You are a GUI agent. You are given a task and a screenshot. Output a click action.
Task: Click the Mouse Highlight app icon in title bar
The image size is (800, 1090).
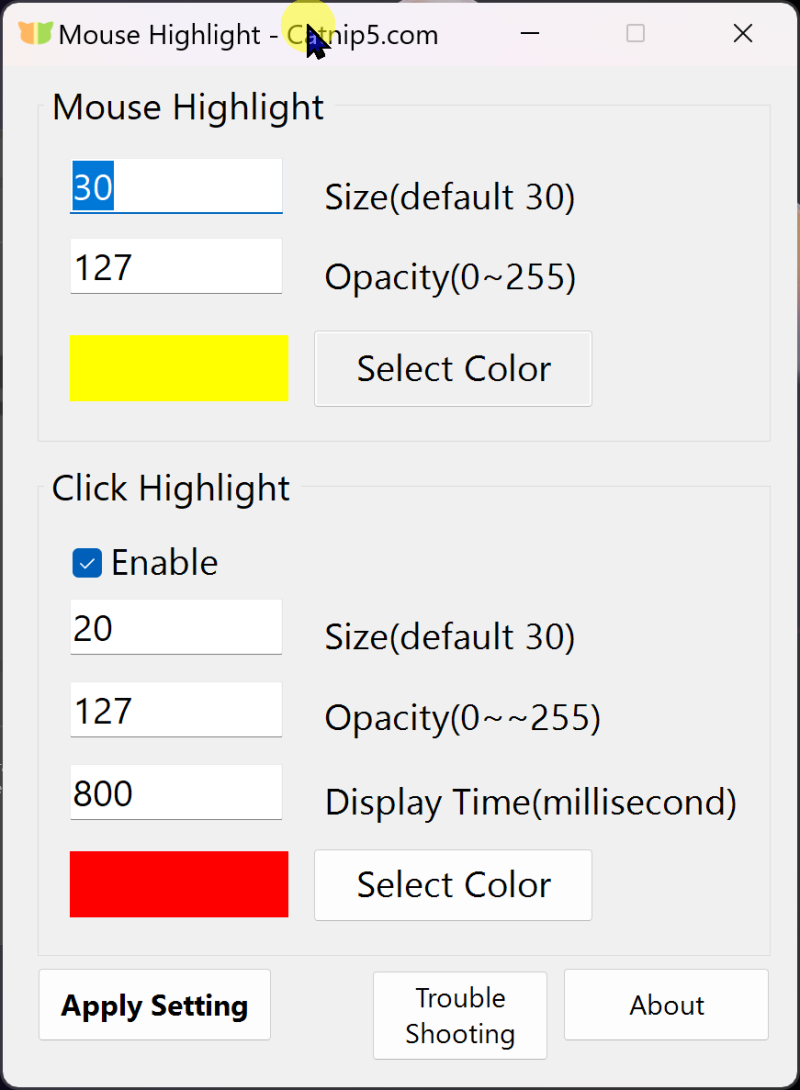pos(35,34)
